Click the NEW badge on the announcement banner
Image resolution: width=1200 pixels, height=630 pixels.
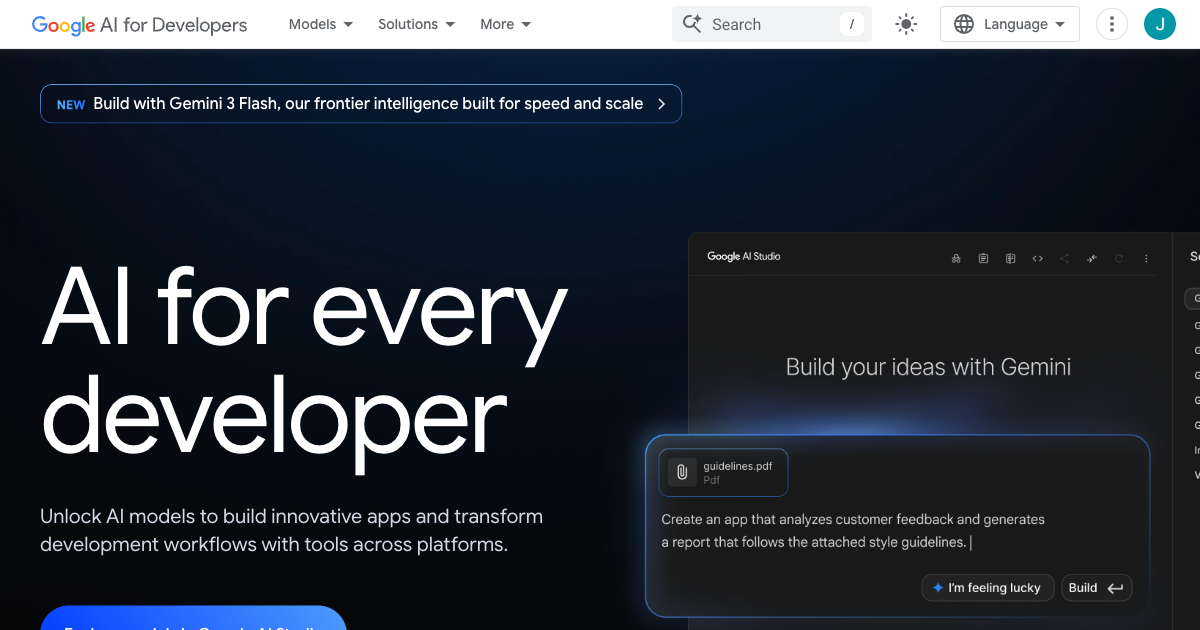pos(71,104)
